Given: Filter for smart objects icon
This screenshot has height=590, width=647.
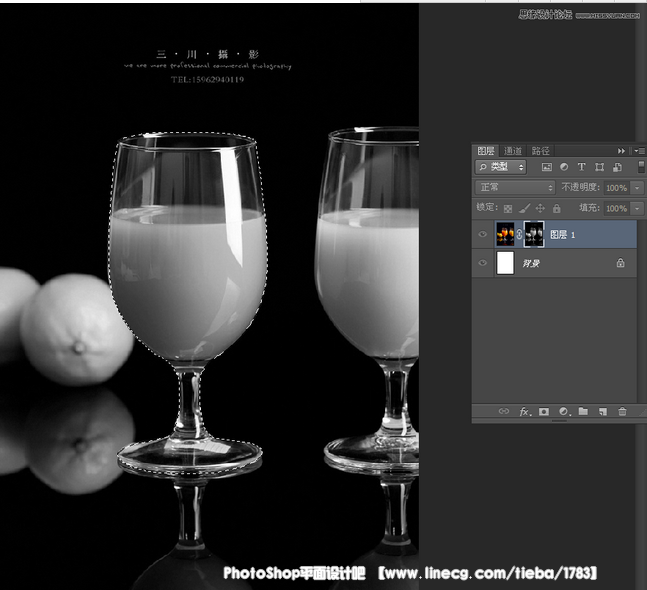Looking at the screenshot, I should click(617, 167).
